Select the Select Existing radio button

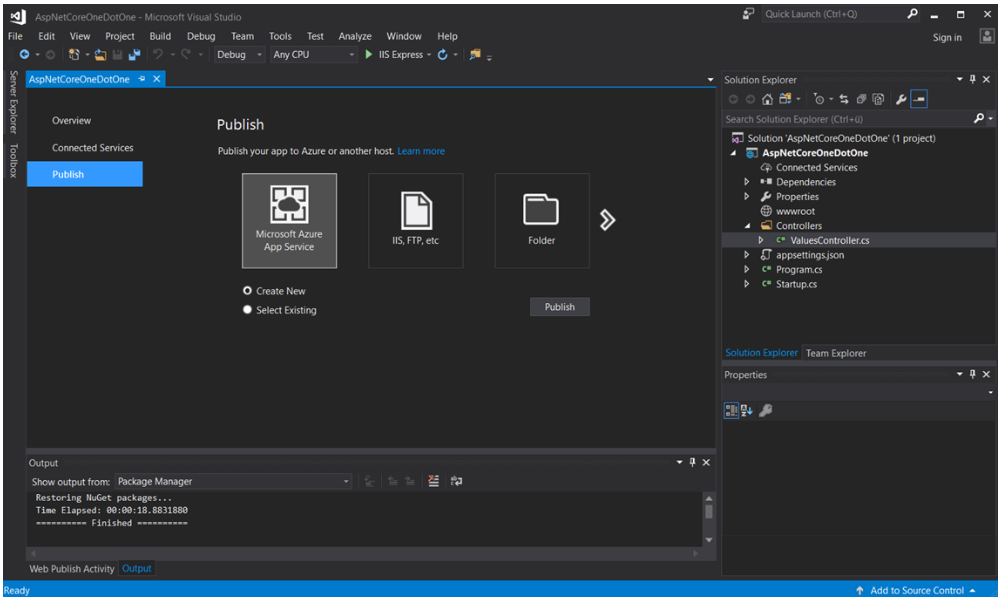pos(248,310)
